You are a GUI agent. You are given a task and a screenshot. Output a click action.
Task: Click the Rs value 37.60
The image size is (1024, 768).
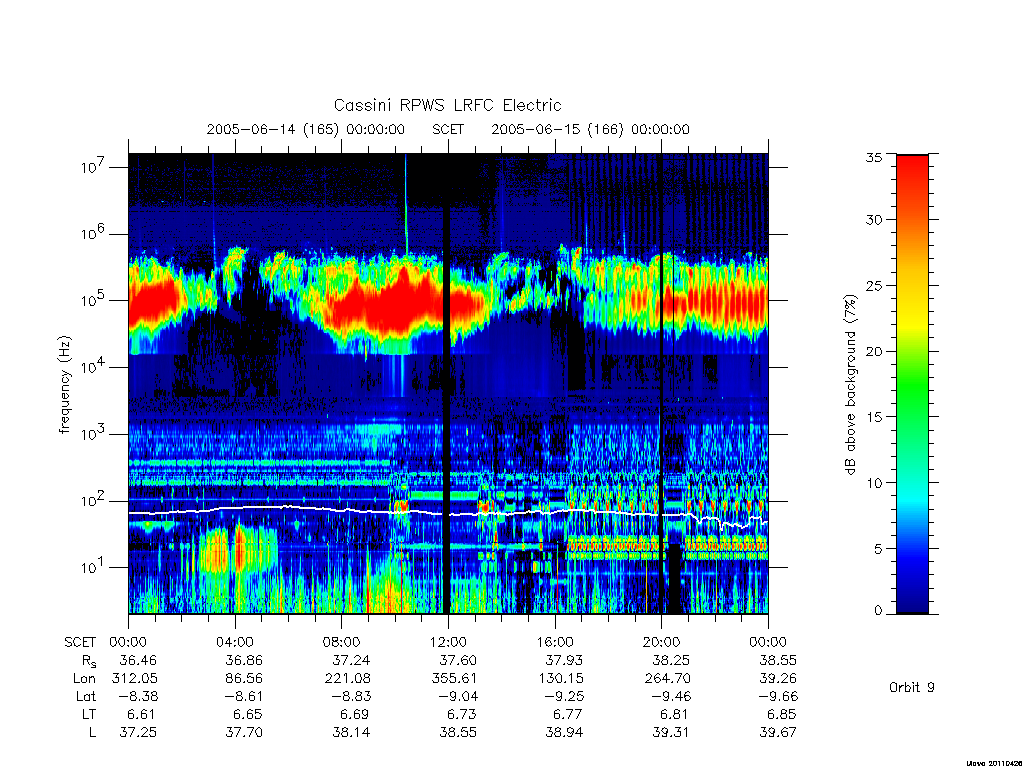click(x=458, y=660)
